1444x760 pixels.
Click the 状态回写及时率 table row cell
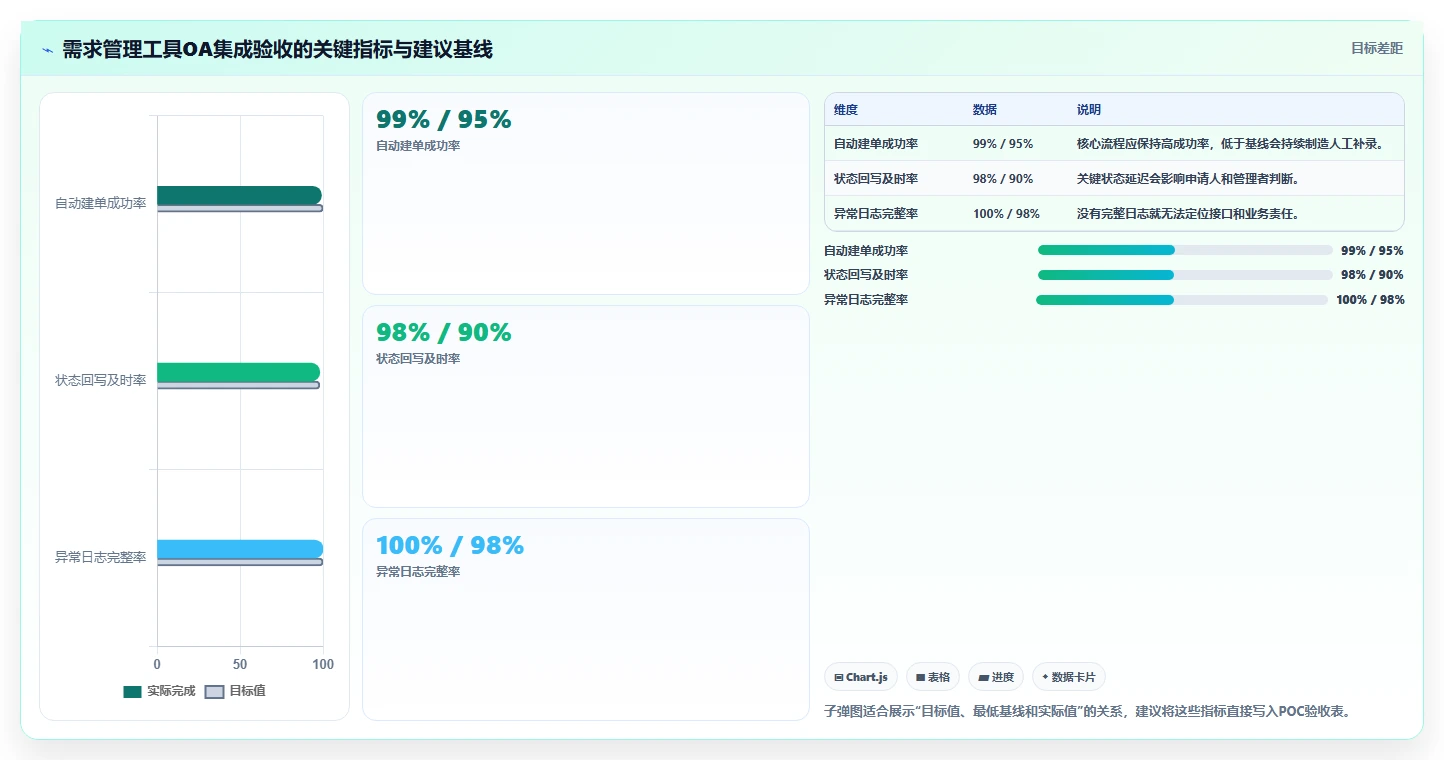tap(876, 179)
